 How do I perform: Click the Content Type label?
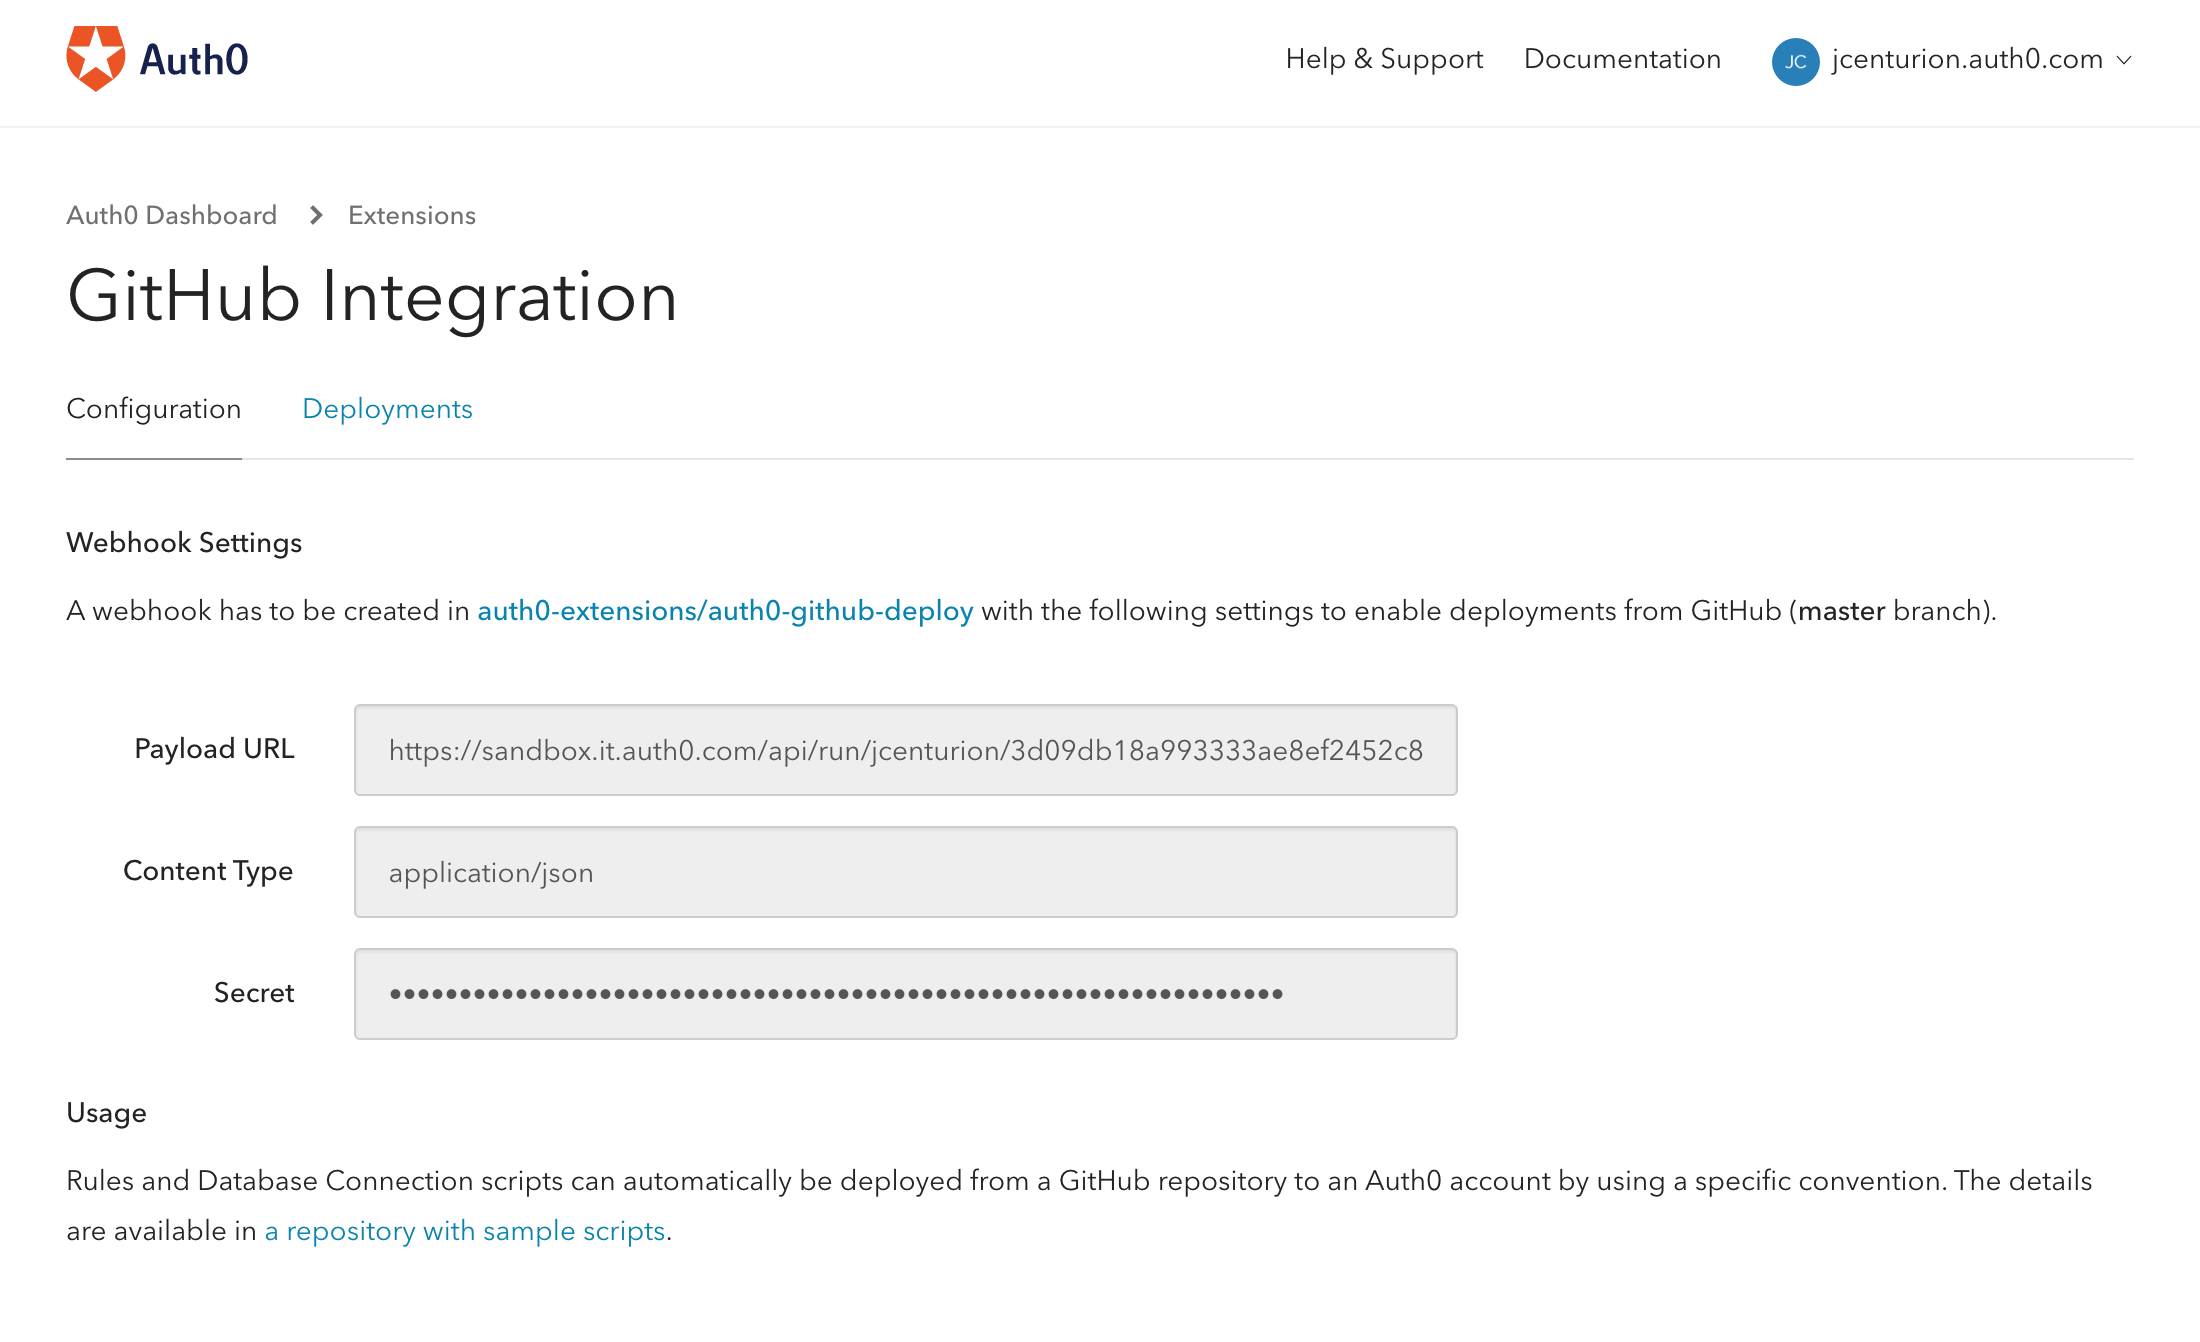tap(208, 871)
